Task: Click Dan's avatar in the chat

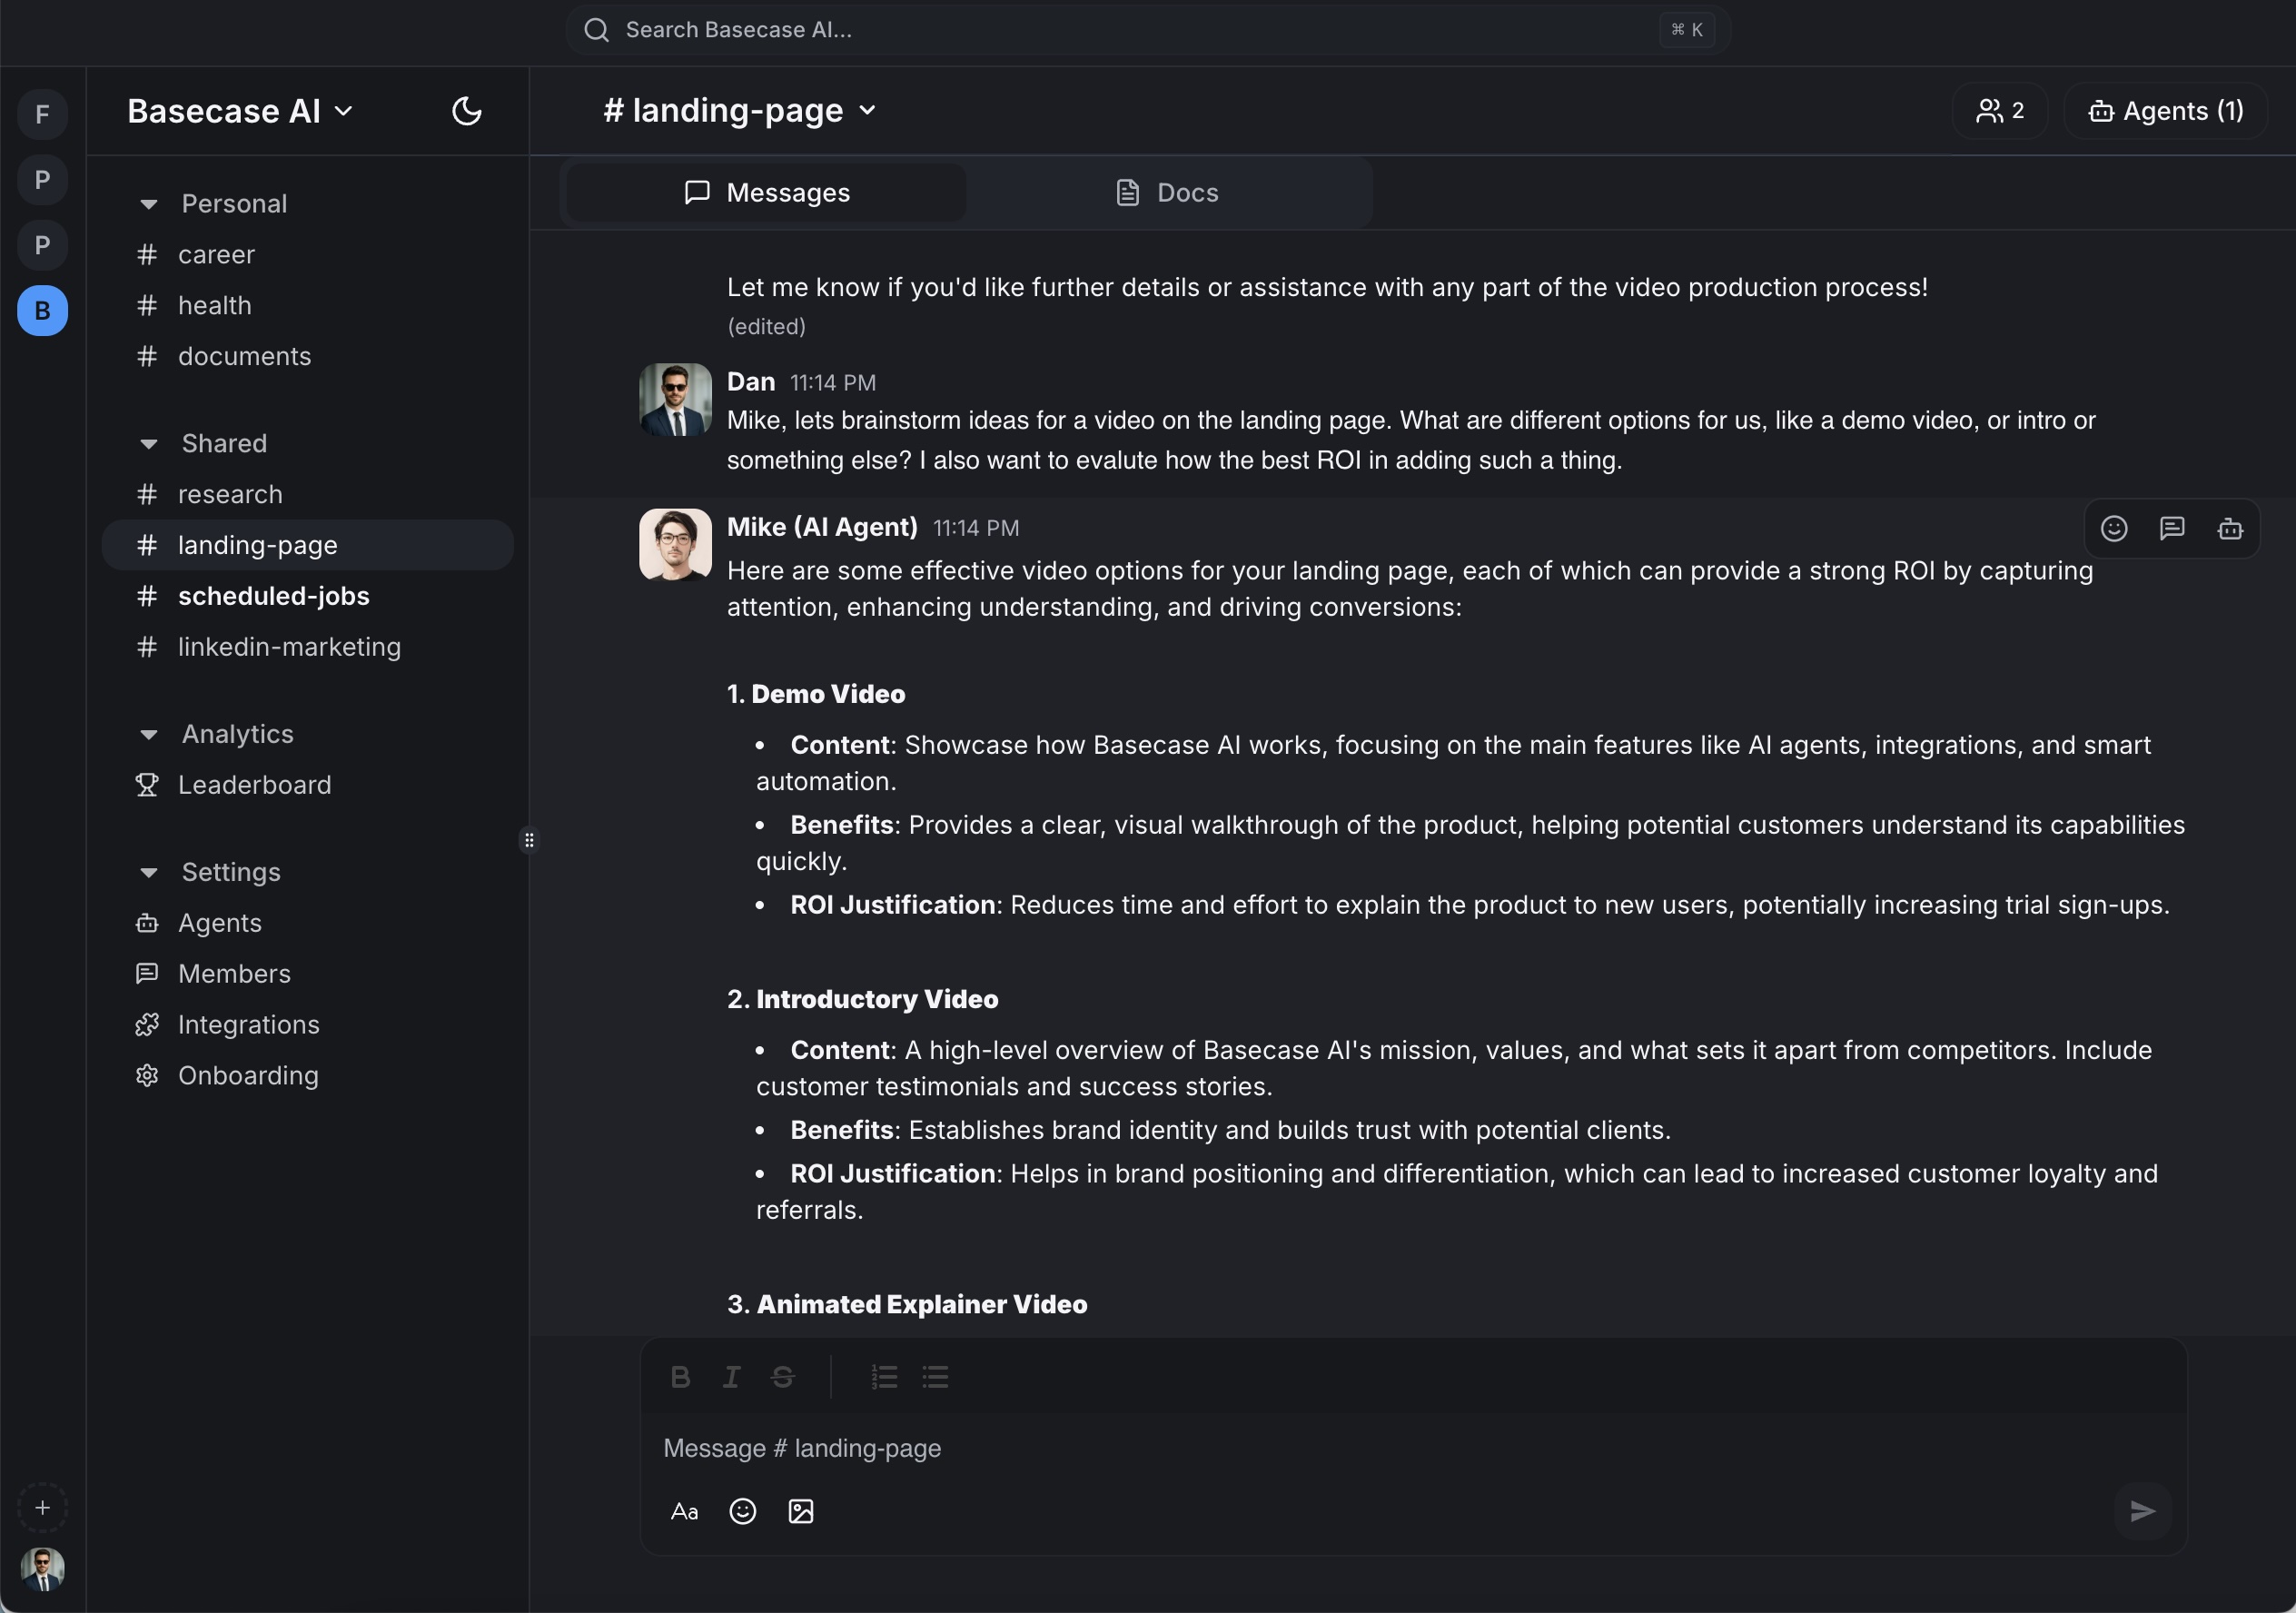Action: 675,400
